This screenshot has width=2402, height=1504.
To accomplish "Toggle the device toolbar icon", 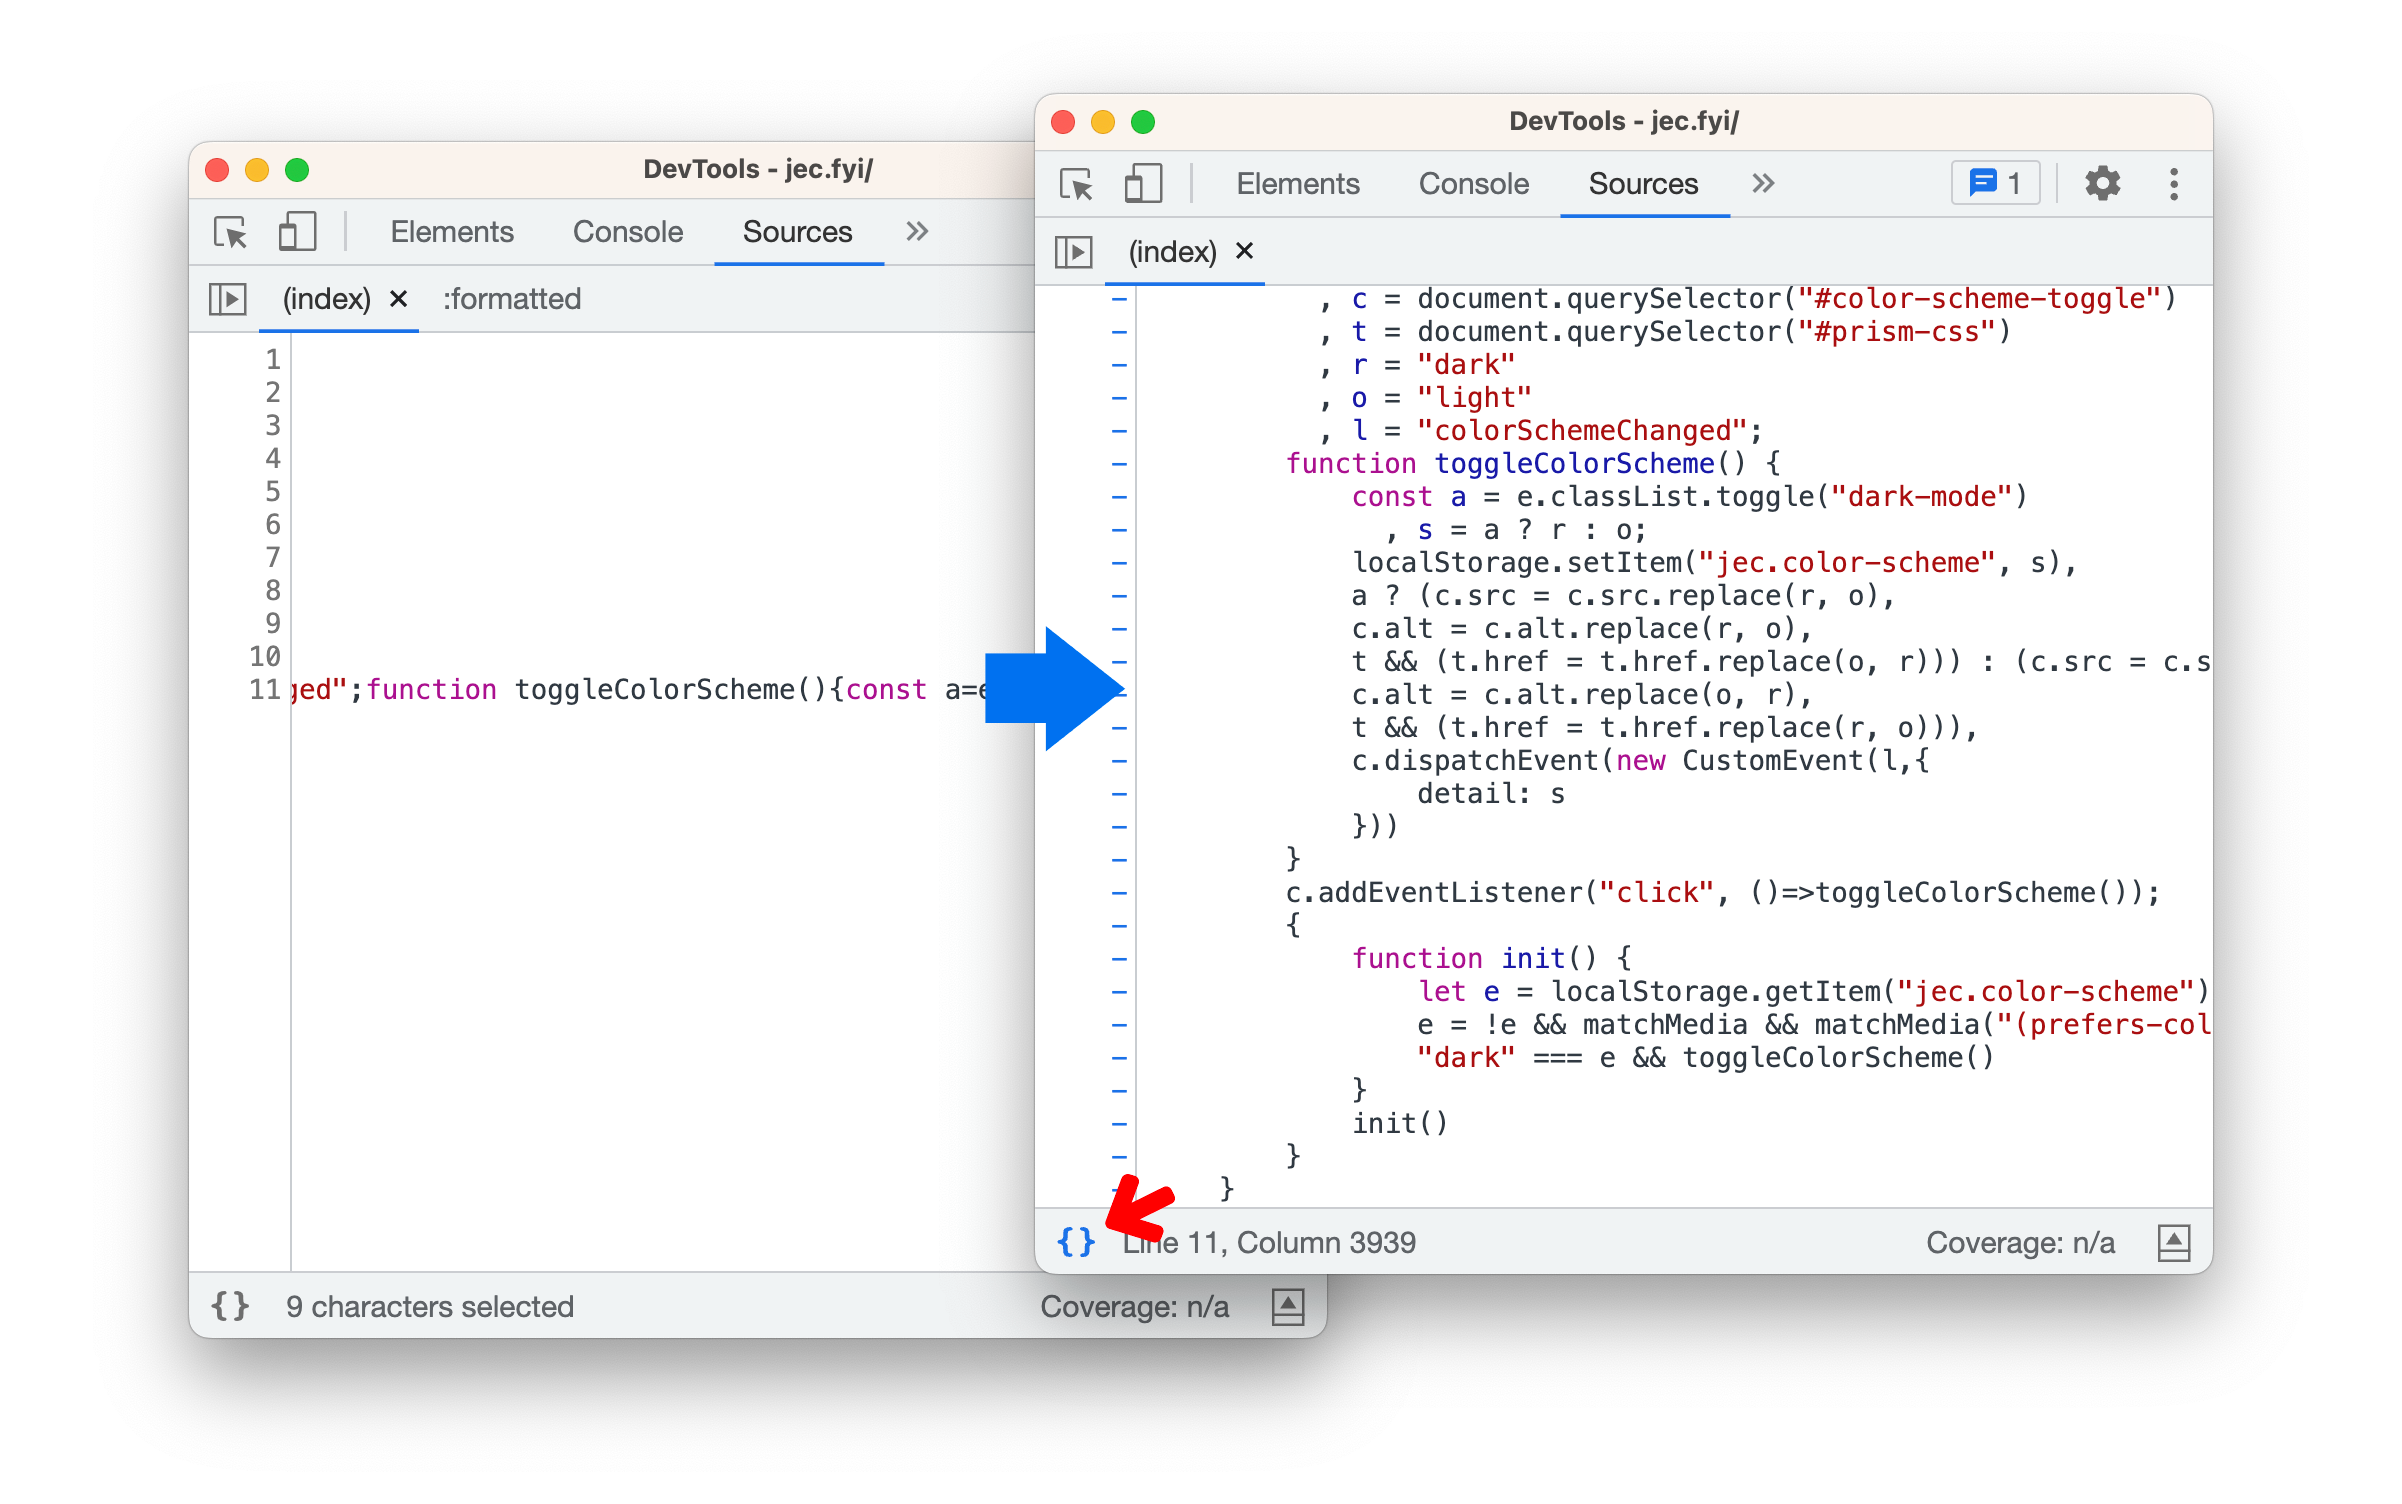I will click(x=1141, y=182).
